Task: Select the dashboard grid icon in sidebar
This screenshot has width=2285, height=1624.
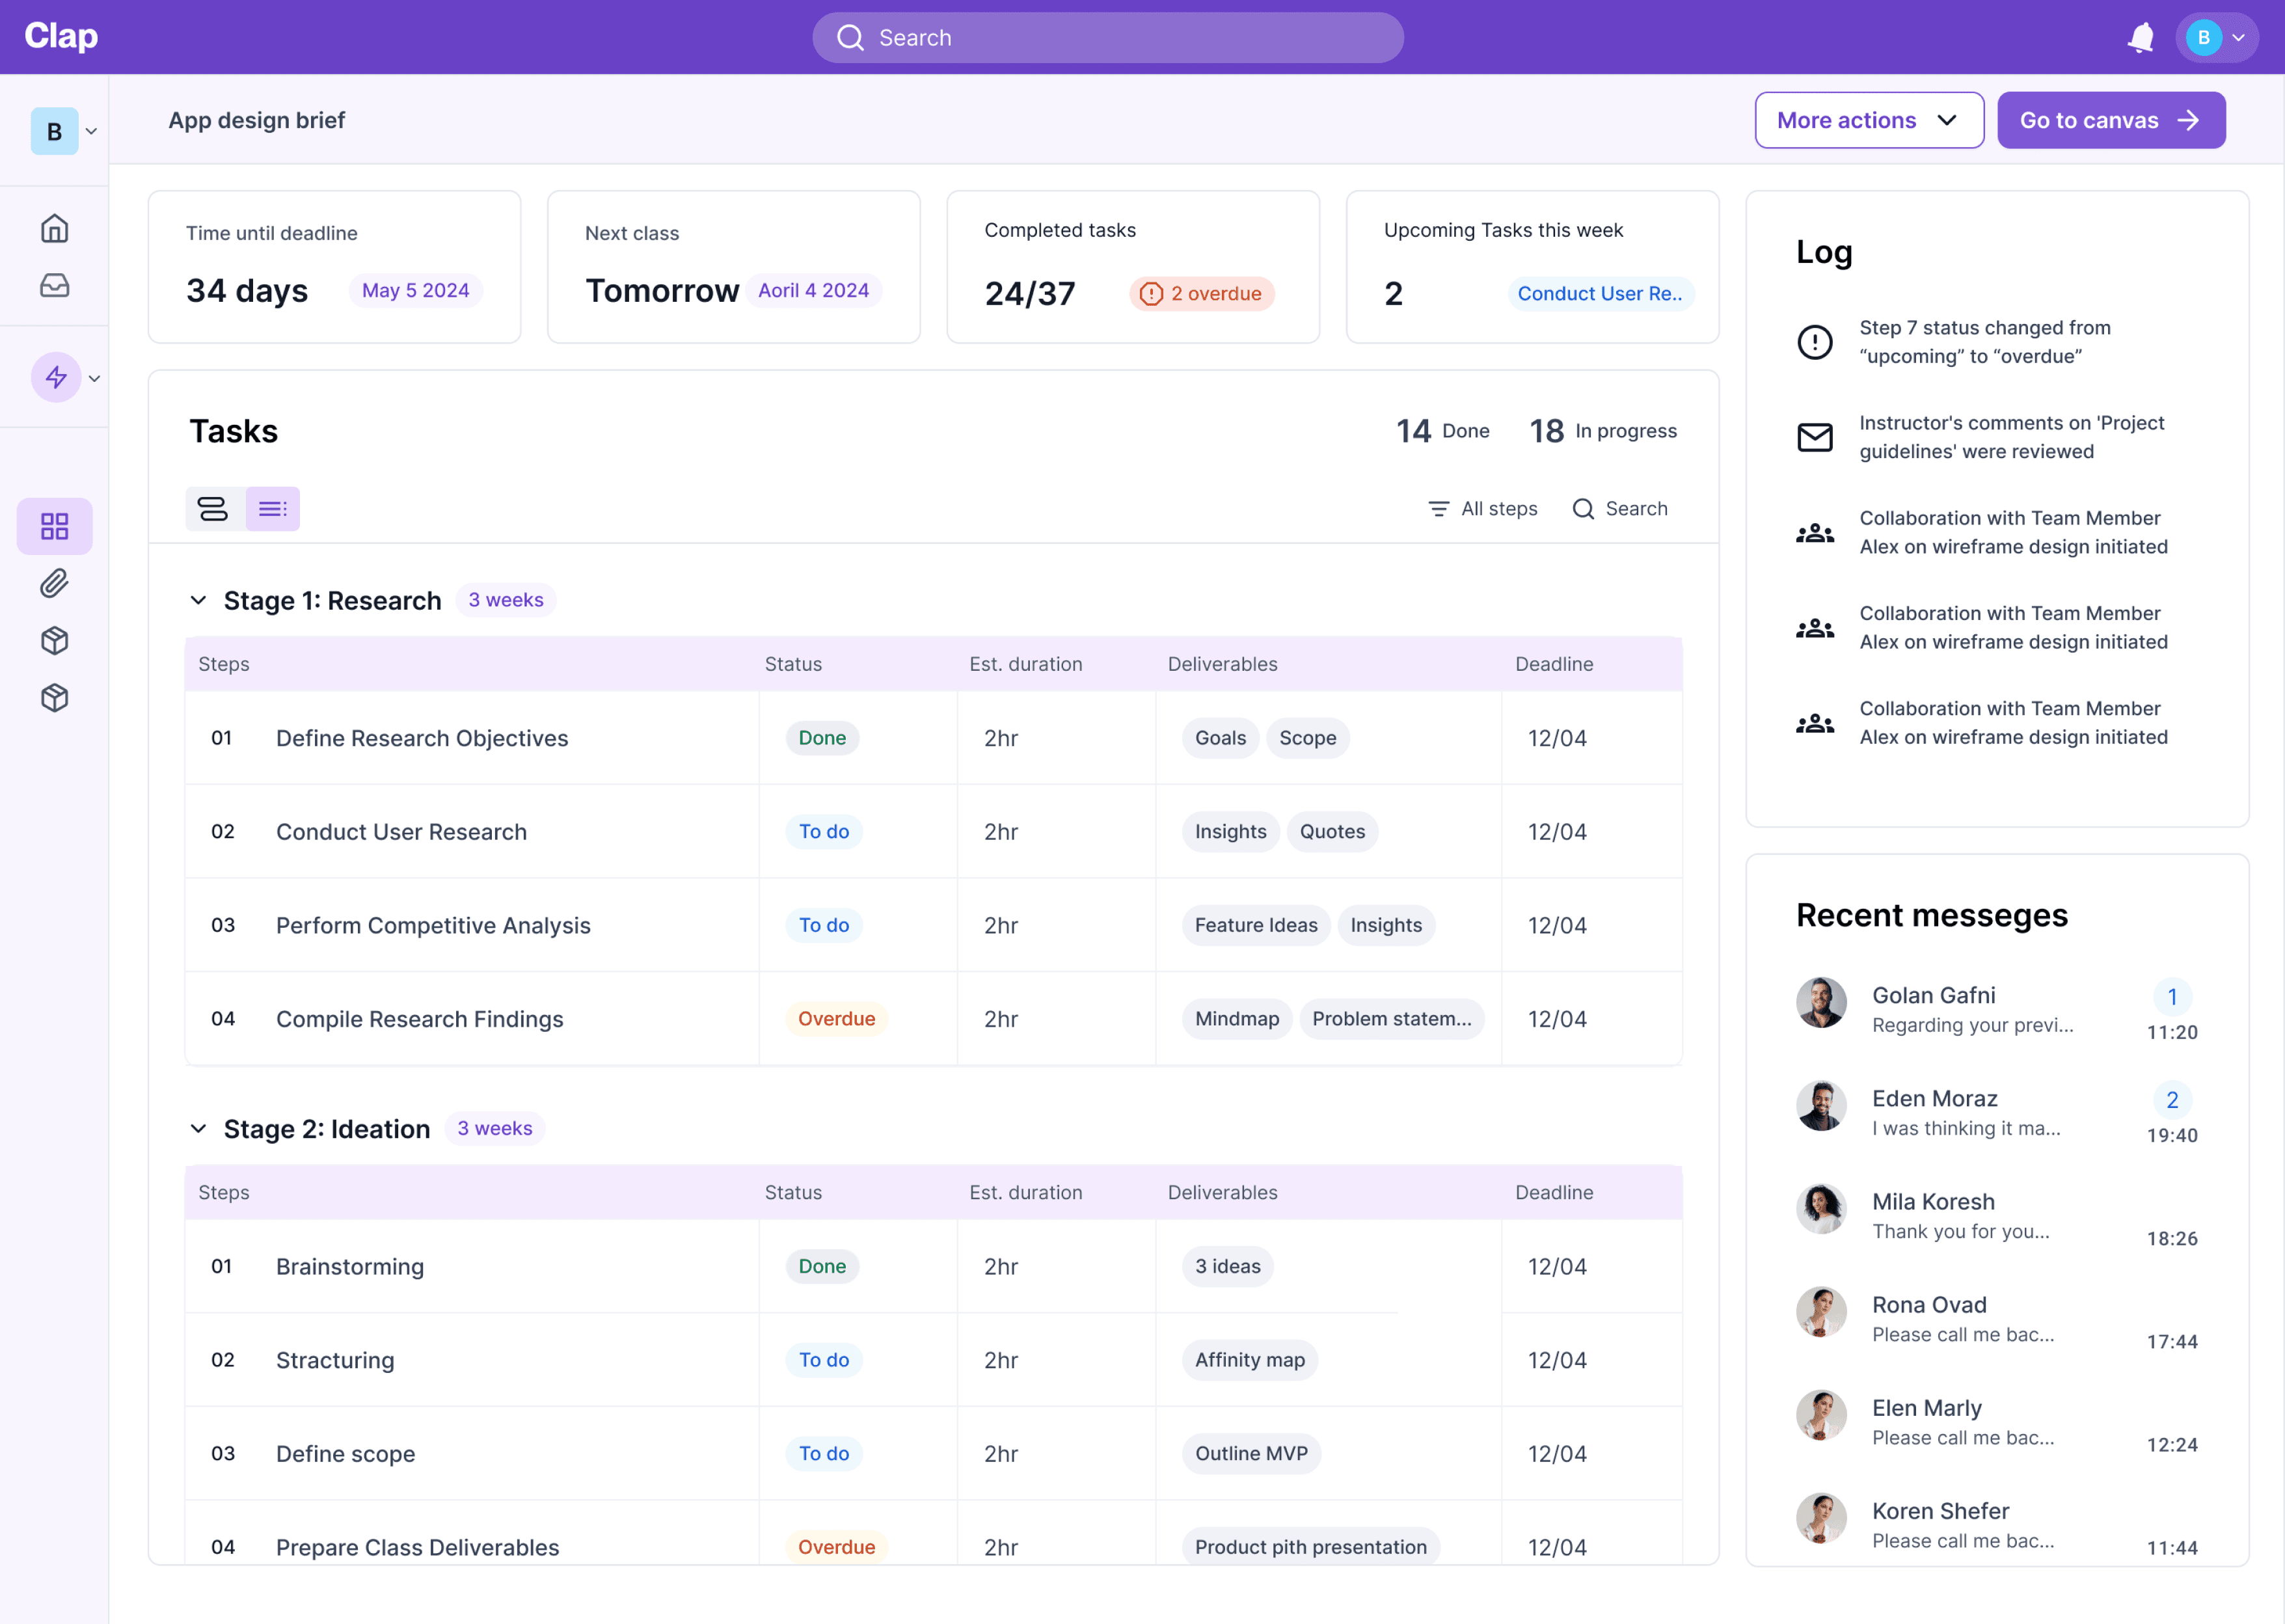Action: click(x=55, y=526)
